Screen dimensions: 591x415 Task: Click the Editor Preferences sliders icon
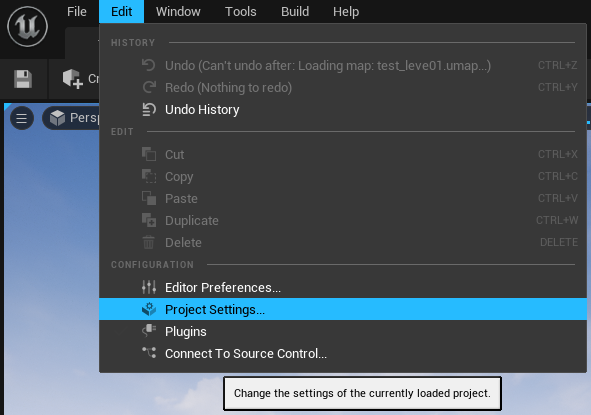tap(149, 287)
